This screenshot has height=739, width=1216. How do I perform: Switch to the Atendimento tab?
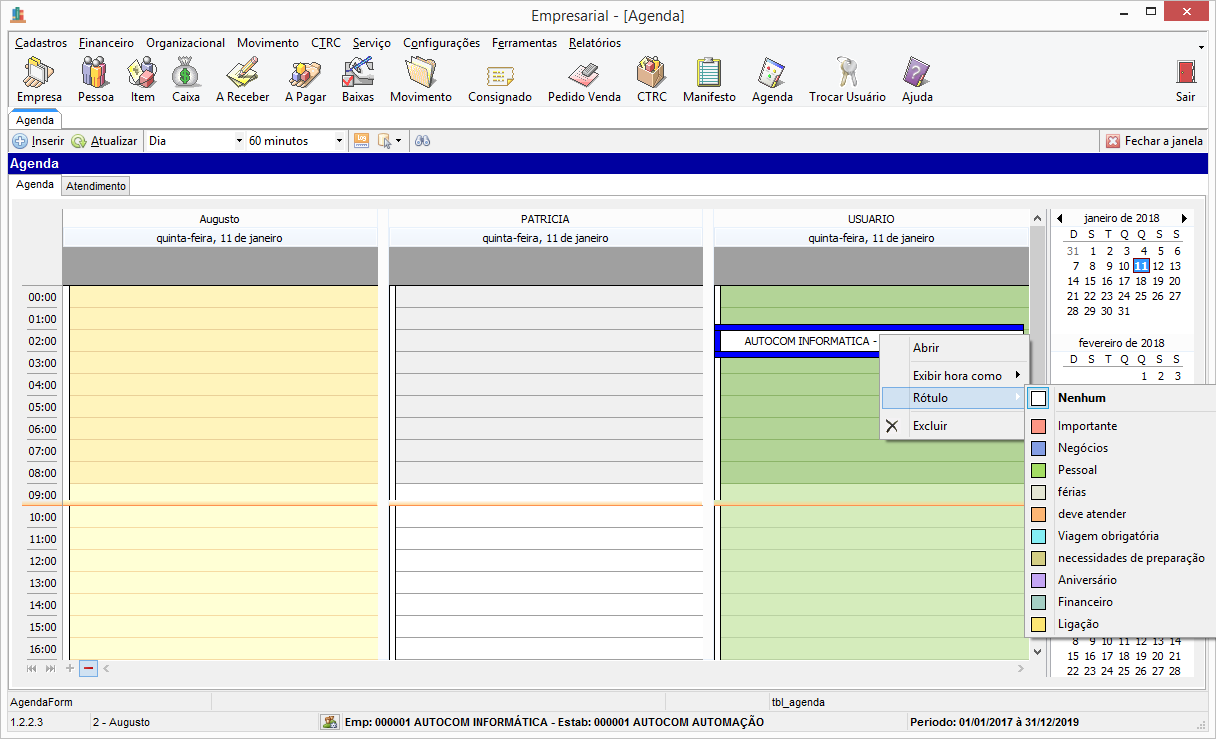coord(96,186)
